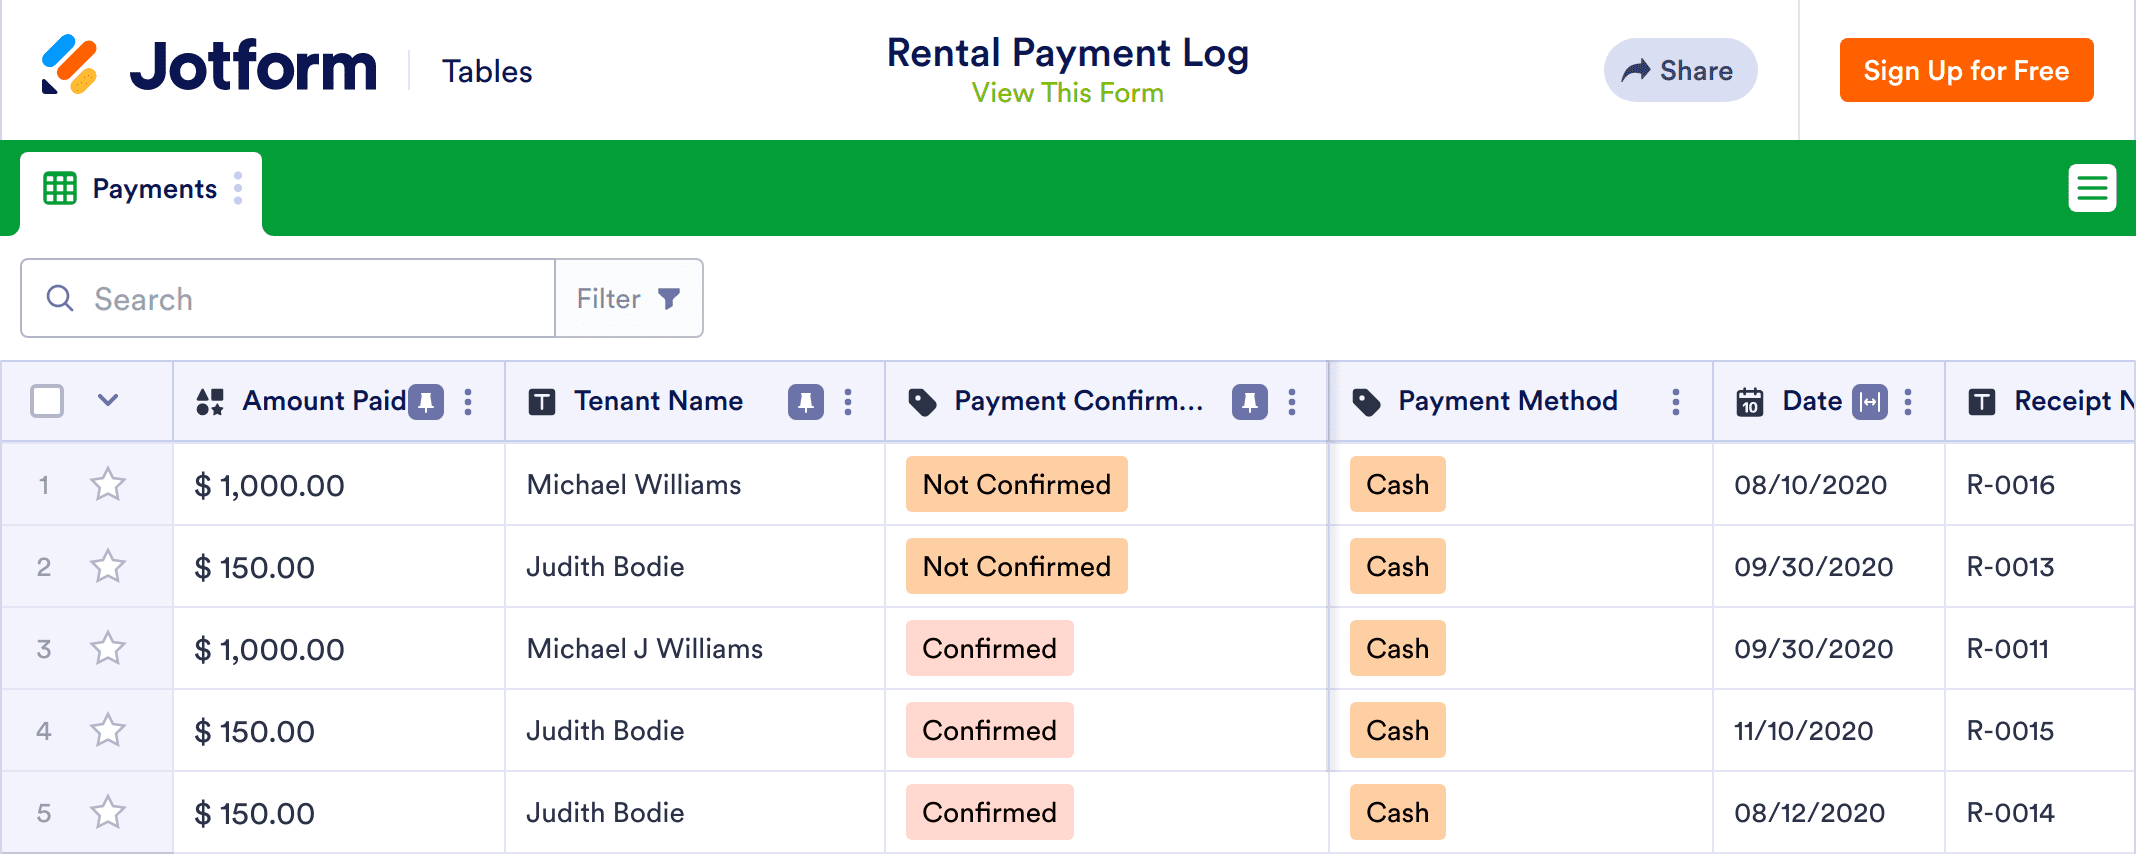
Task: Star the Michael Williams row one
Action: [108, 485]
